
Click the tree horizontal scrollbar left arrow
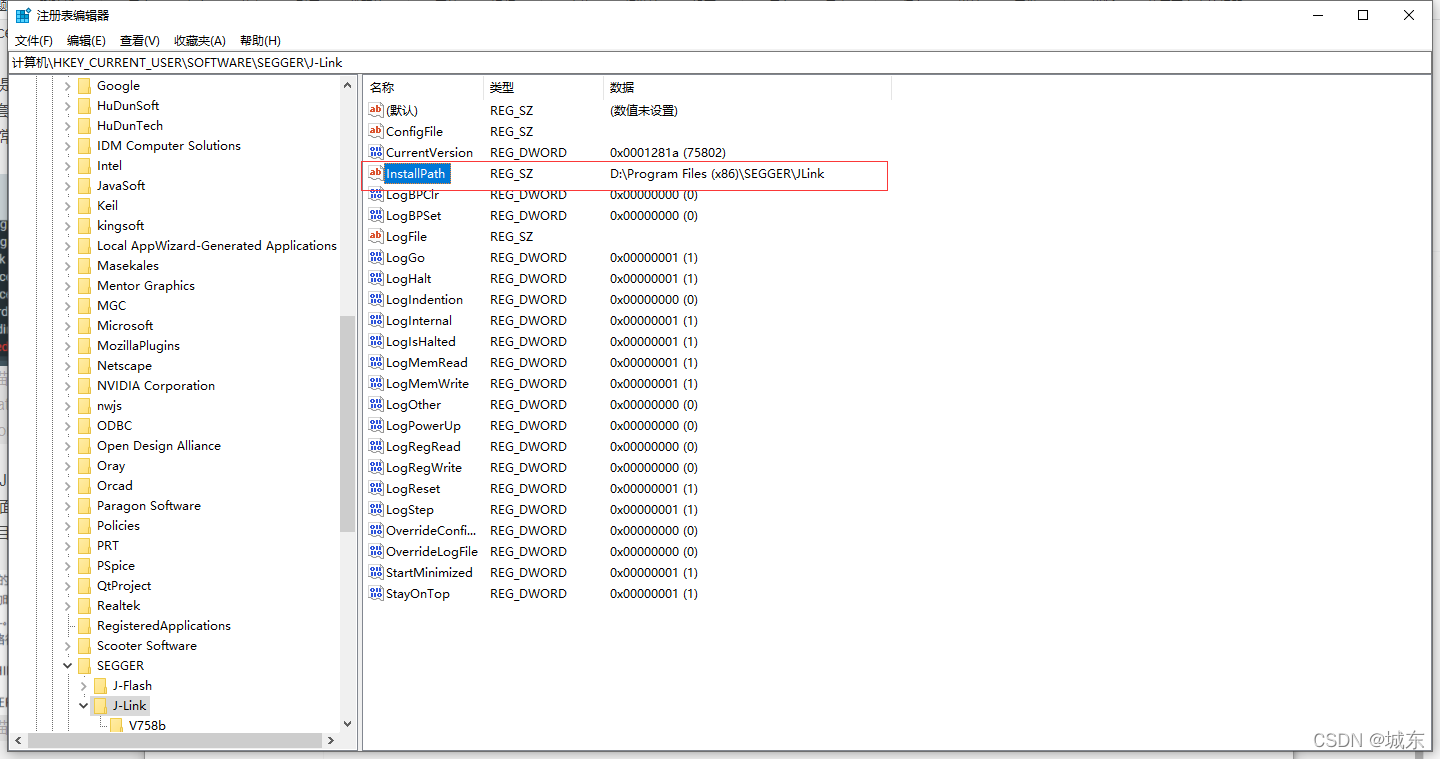(17, 740)
